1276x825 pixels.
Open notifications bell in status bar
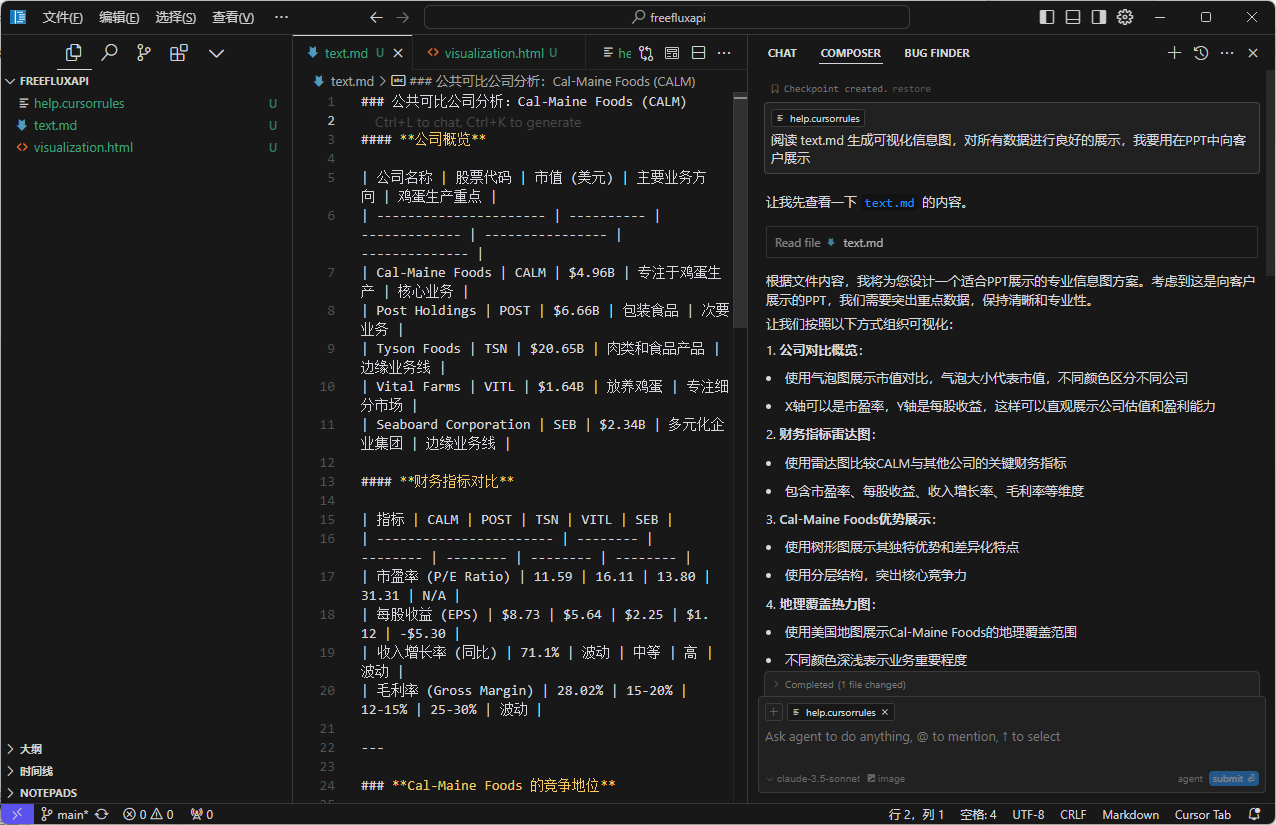pyautogui.click(x=1256, y=814)
